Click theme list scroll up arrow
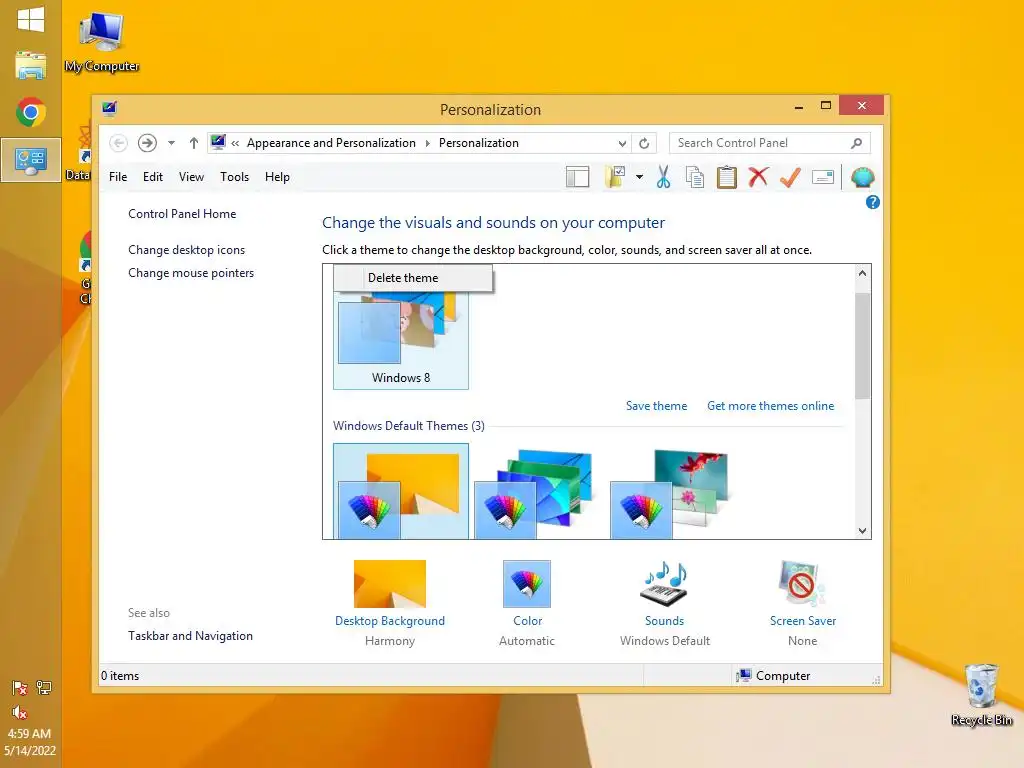Image resolution: width=1024 pixels, height=768 pixels. [x=863, y=273]
